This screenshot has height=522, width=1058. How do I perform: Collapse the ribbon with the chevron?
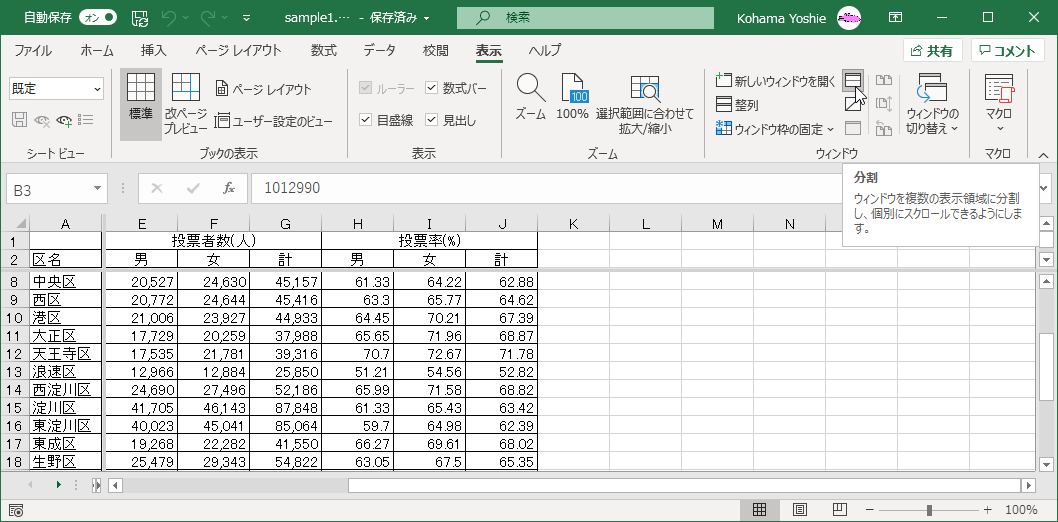click(x=1043, y=155)
